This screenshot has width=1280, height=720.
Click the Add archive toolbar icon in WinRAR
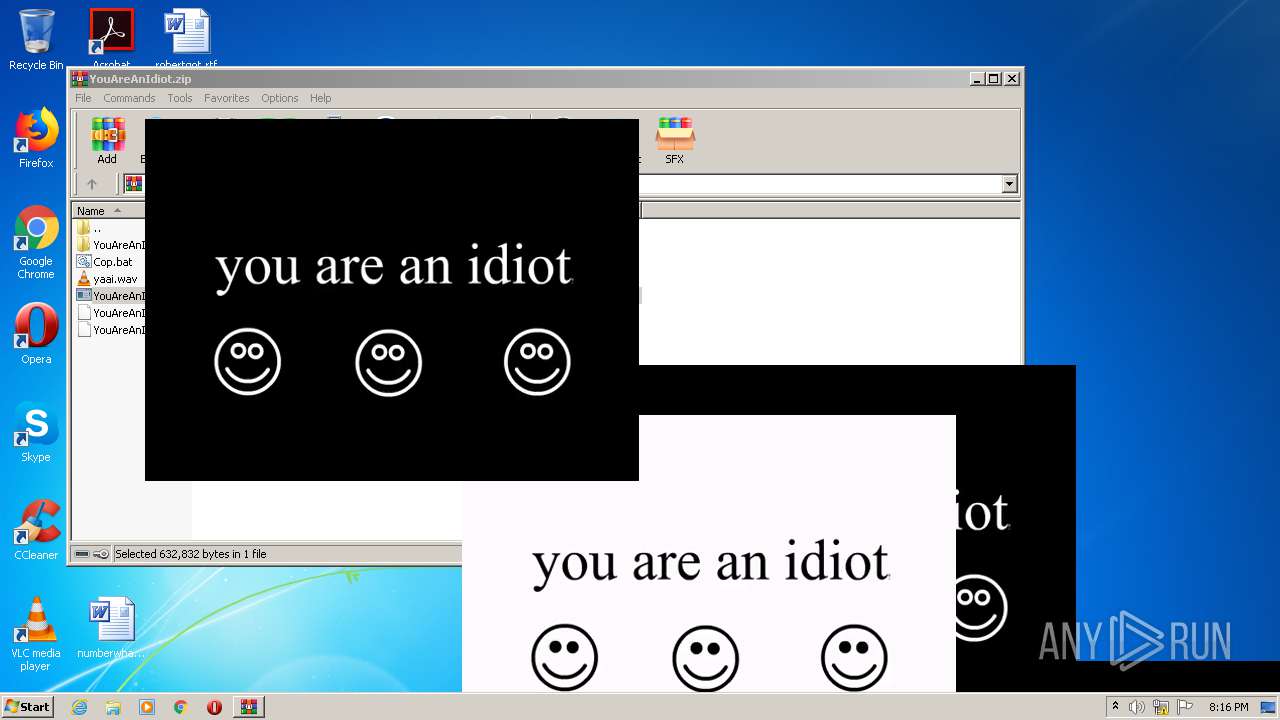click(107, 140)
